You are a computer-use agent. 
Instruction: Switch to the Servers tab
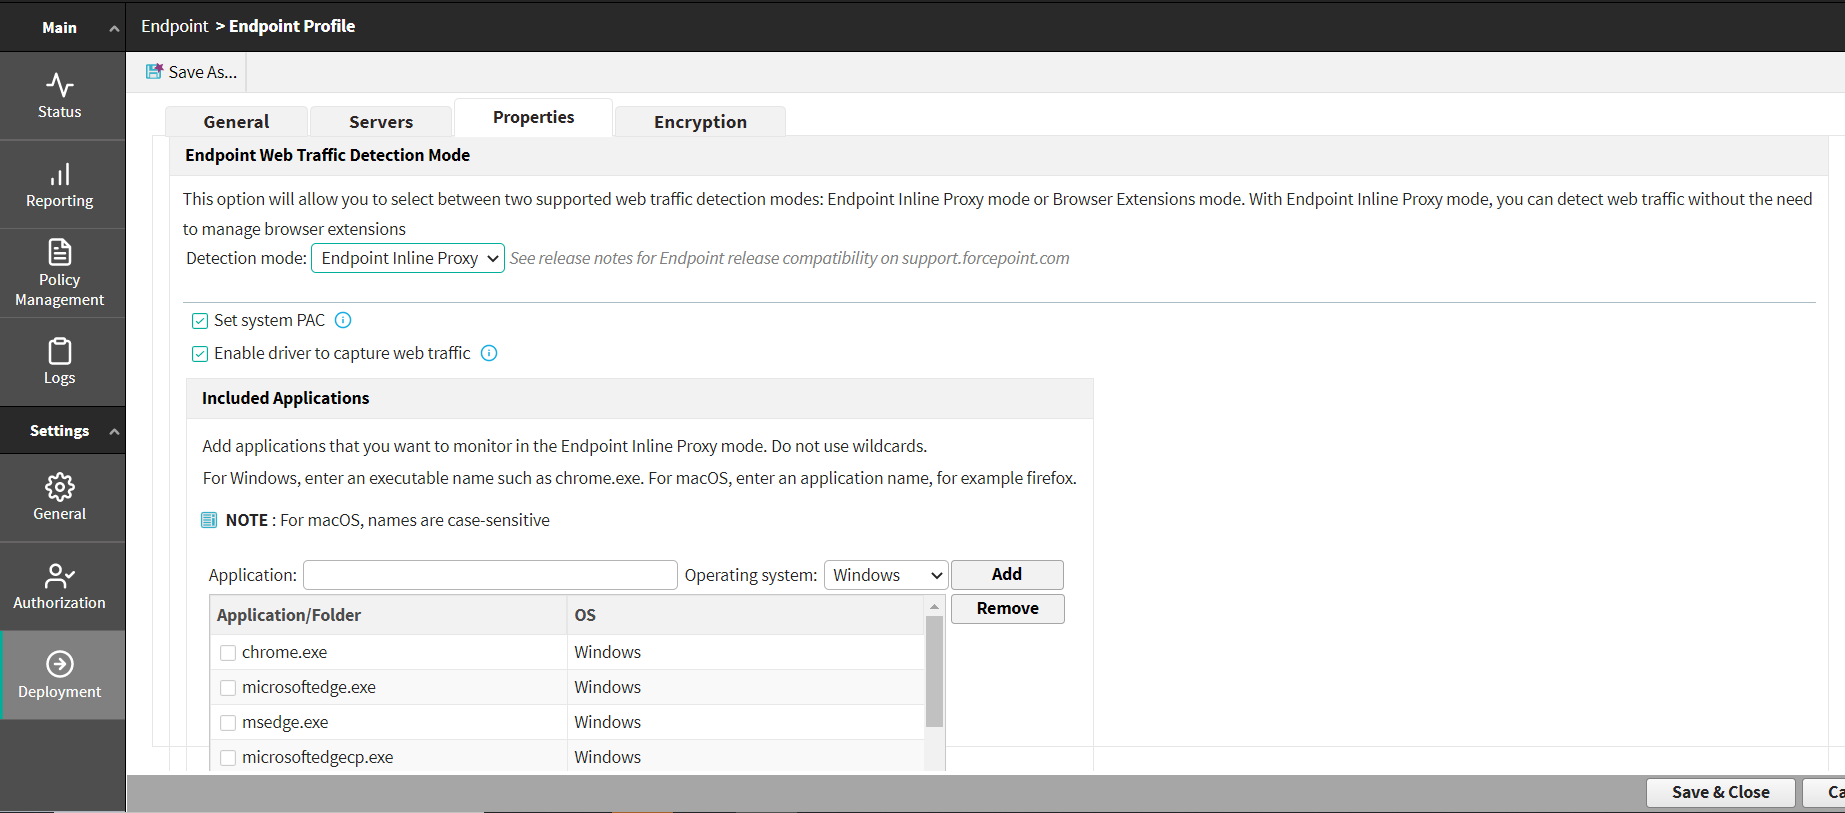click(380, 122)
